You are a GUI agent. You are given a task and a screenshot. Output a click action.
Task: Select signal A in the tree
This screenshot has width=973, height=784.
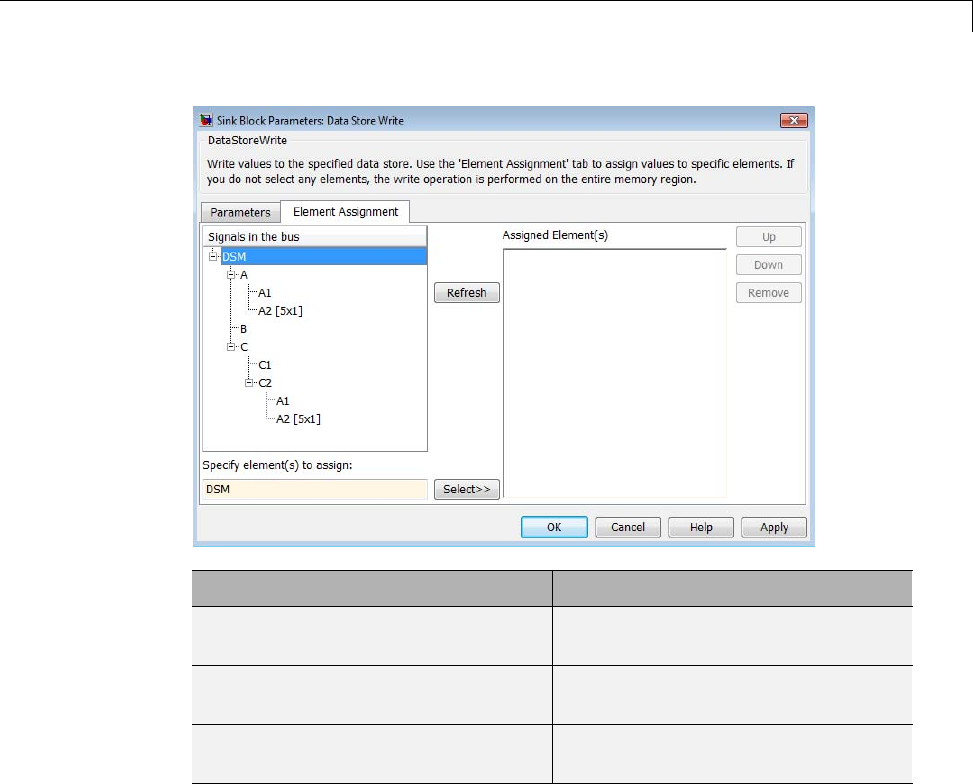[244, 275]
